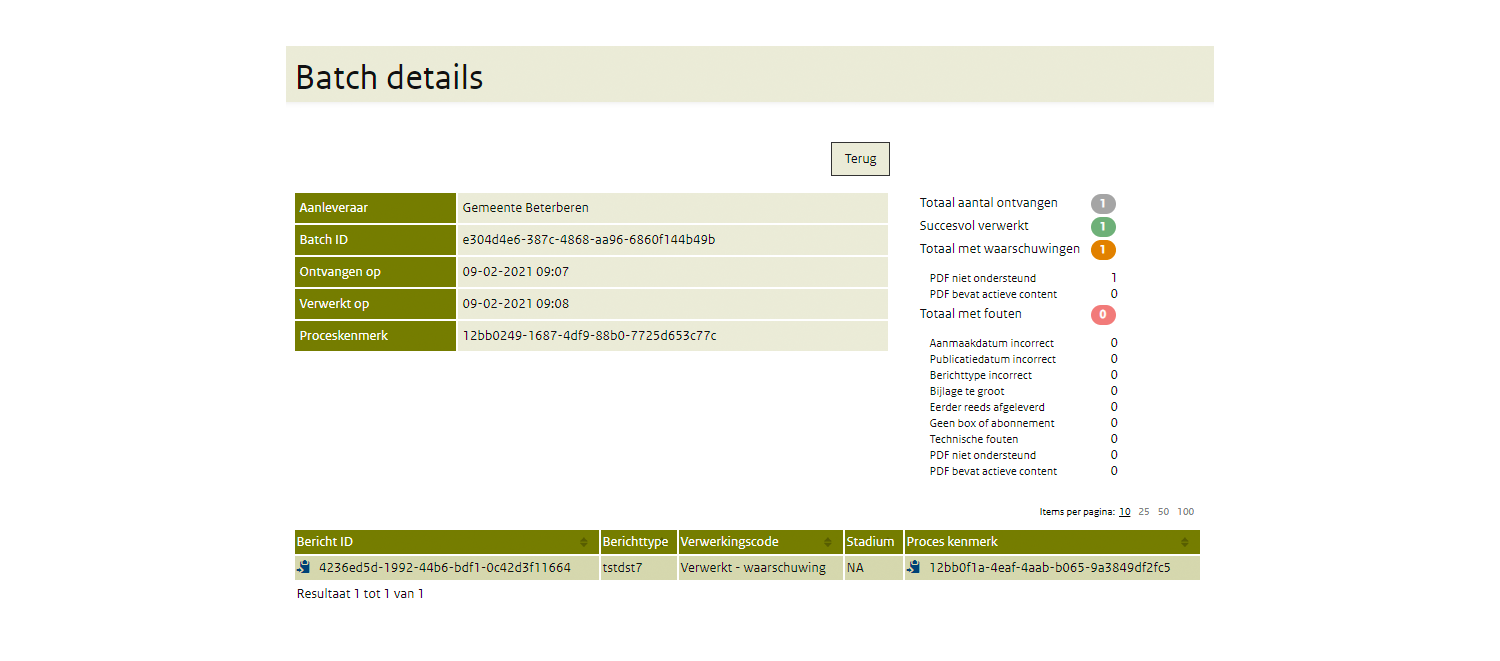Open Proces kenmerk 12bb0f1a-4eaf-4aab-b065-9a3849df2fc5
The image size is (1500, 661).
(1050, 568)
